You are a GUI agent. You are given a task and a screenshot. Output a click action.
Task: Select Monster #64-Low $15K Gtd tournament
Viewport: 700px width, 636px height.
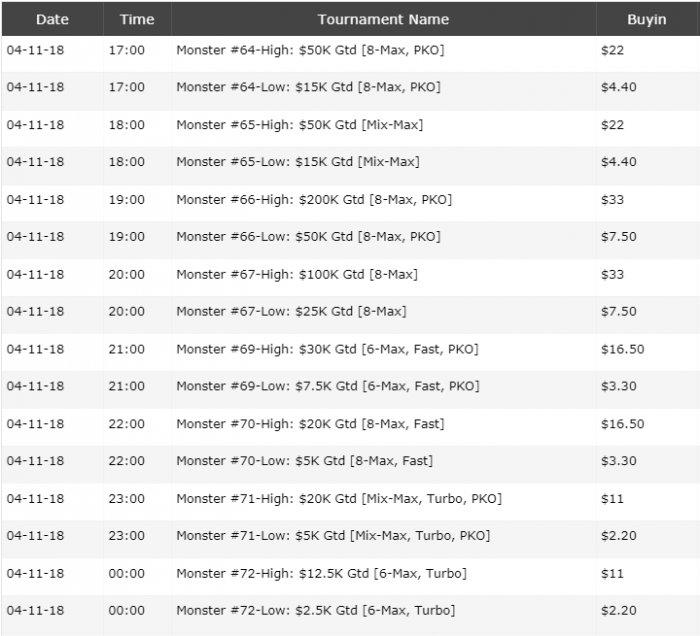pyautogui.click(x=308, y=87)
